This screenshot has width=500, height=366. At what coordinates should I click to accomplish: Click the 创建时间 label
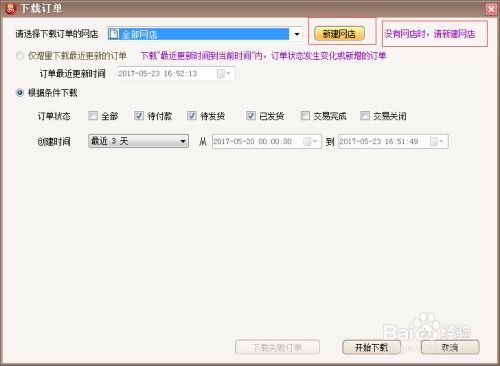[54, 141]
